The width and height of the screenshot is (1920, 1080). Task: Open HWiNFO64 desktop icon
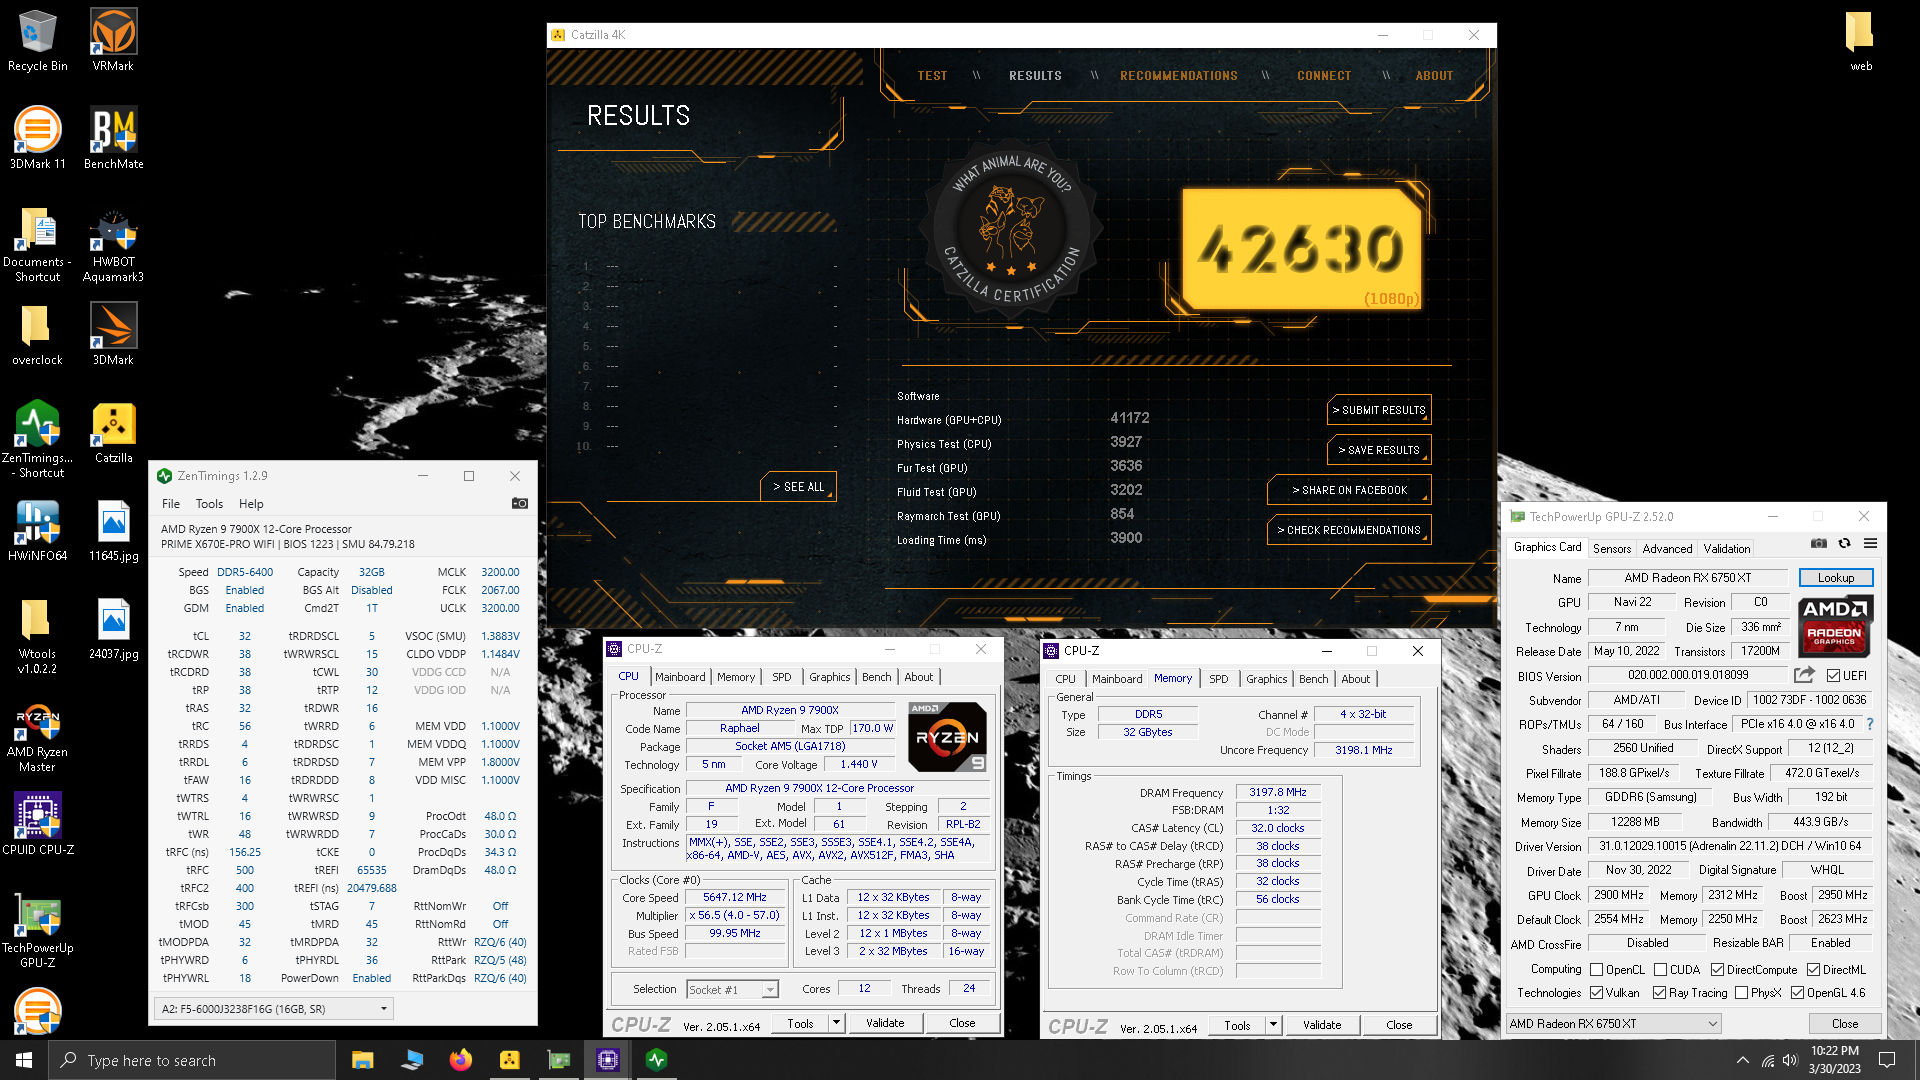(37, 530)
